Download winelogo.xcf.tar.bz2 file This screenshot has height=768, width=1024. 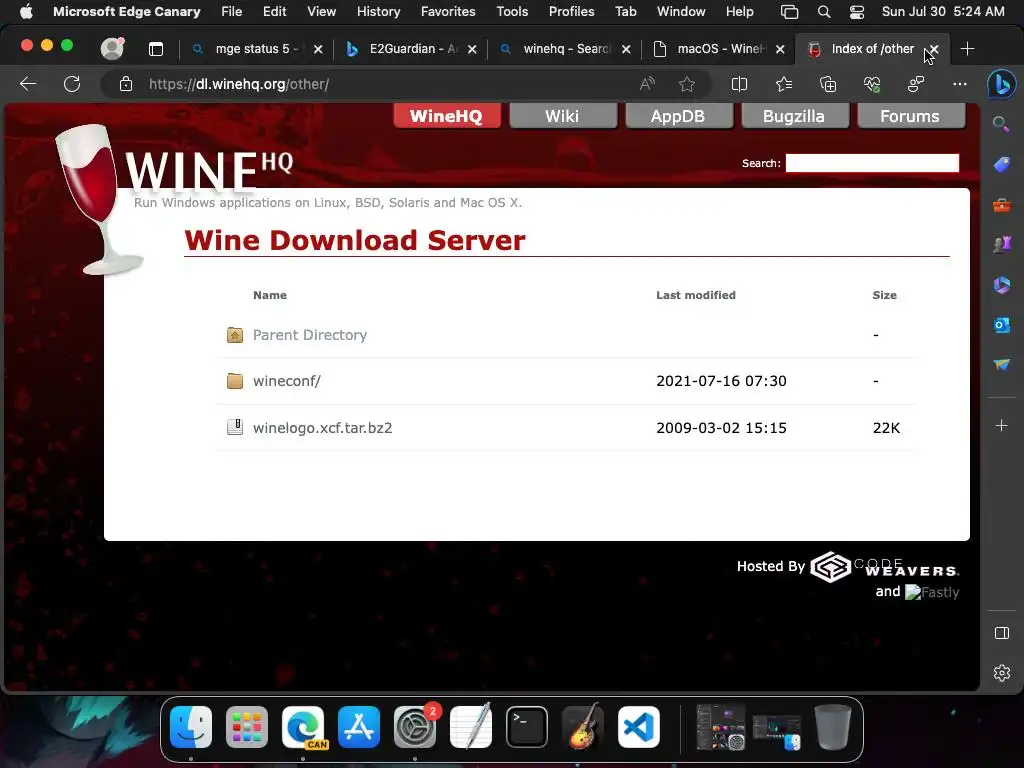[323, 428]
